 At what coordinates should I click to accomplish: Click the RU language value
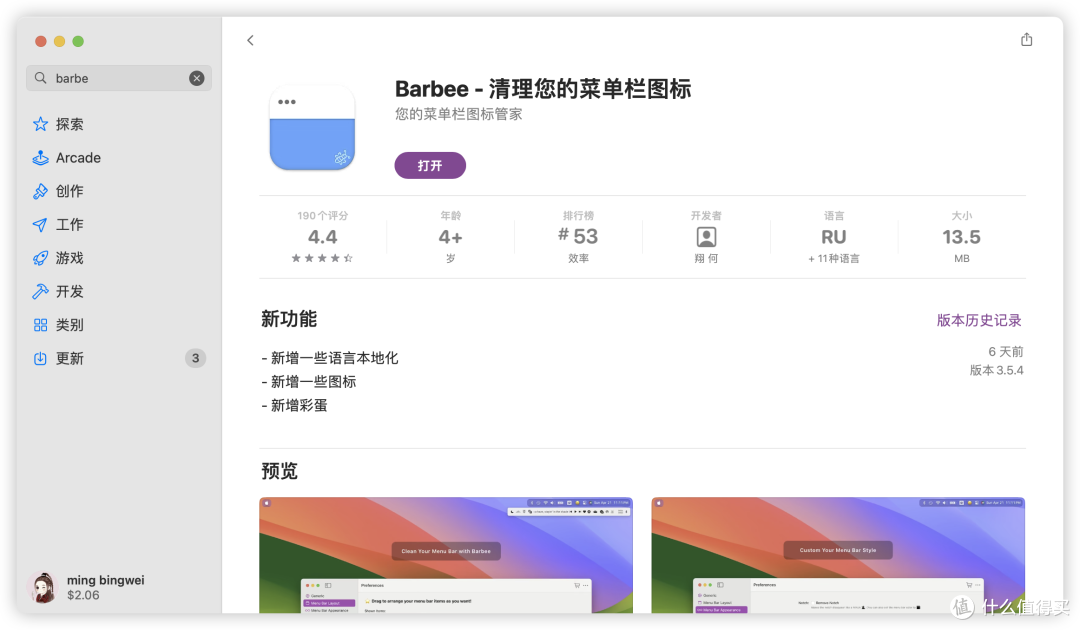tap(833, 237)
